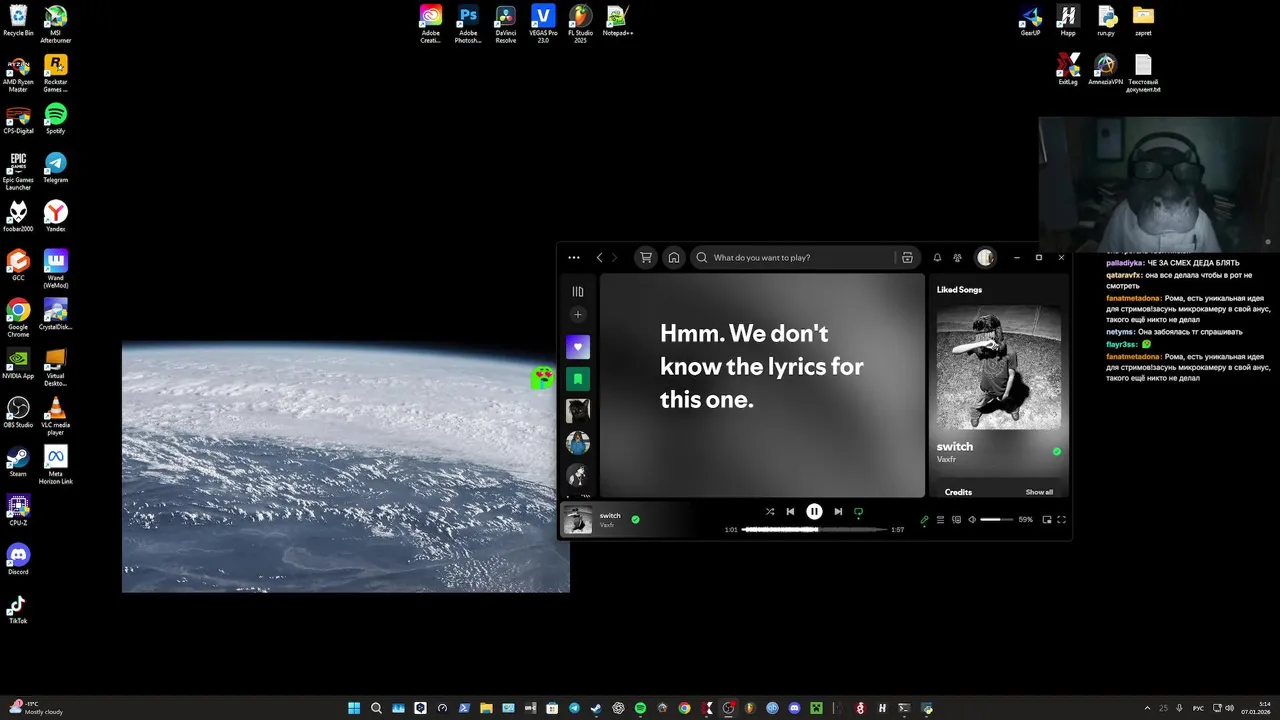This screenshot has height=720, width=1280.
Task: Select the Telegram desktop icon
Action: pyautogui.click(x=56, y=167)
